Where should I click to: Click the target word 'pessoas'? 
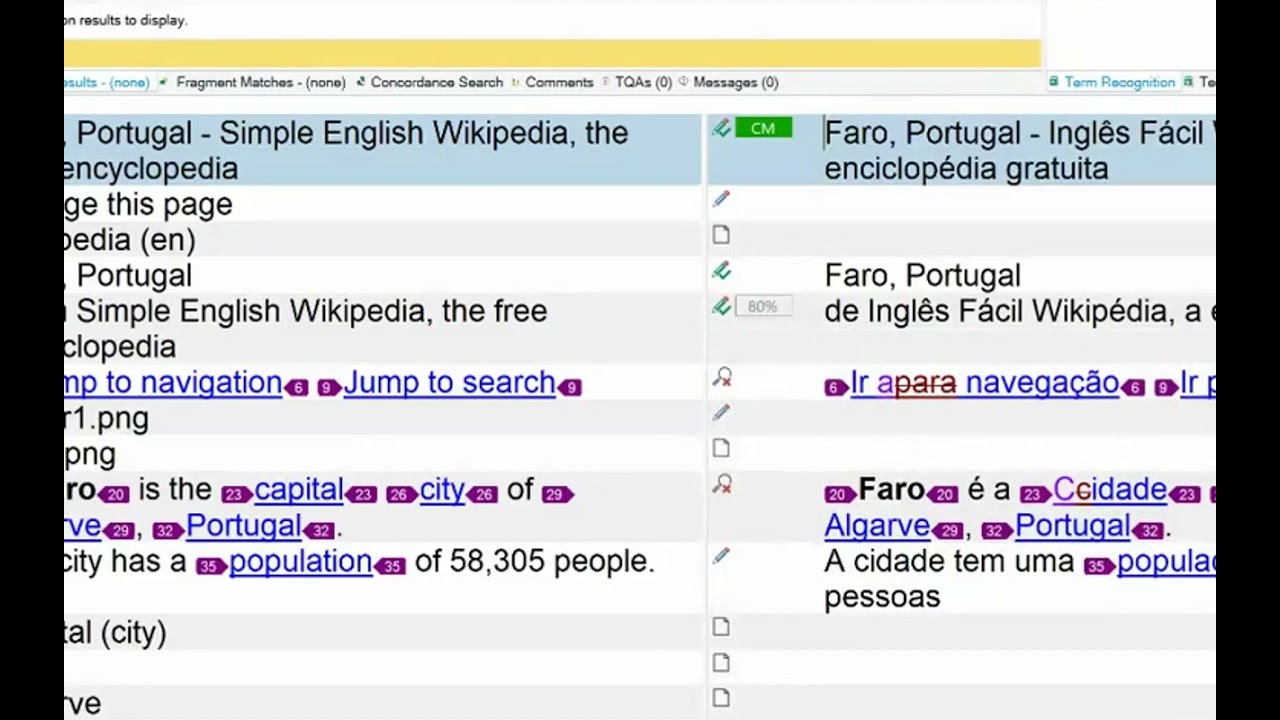[x=882, y=597]
